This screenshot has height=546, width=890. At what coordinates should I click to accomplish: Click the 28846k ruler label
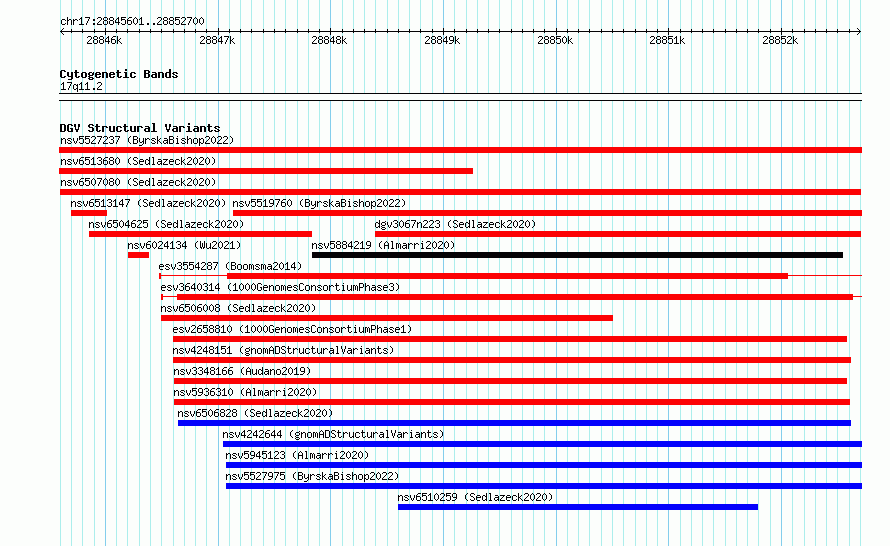coord(104,40)
